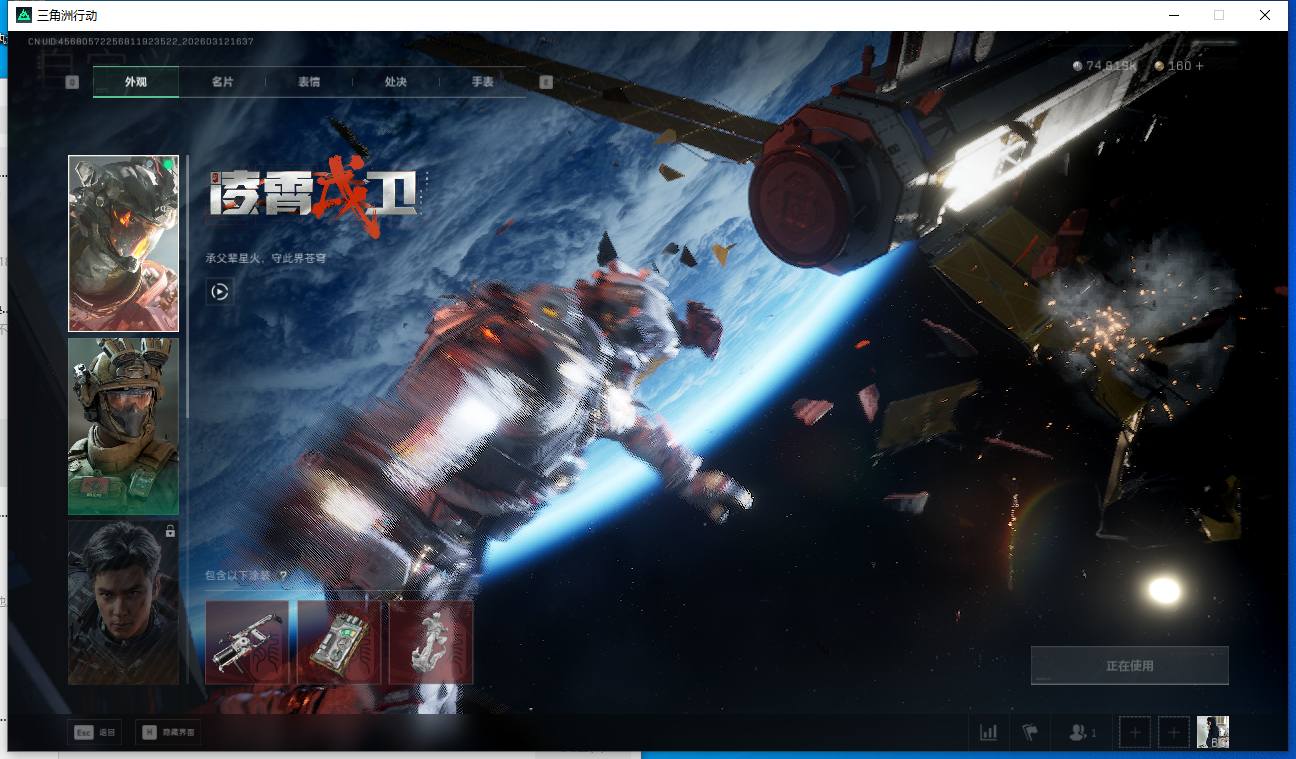View the weapon skin item in the bundle
1296x759 pixels.
pyautogui.click(x=247, y=642)
